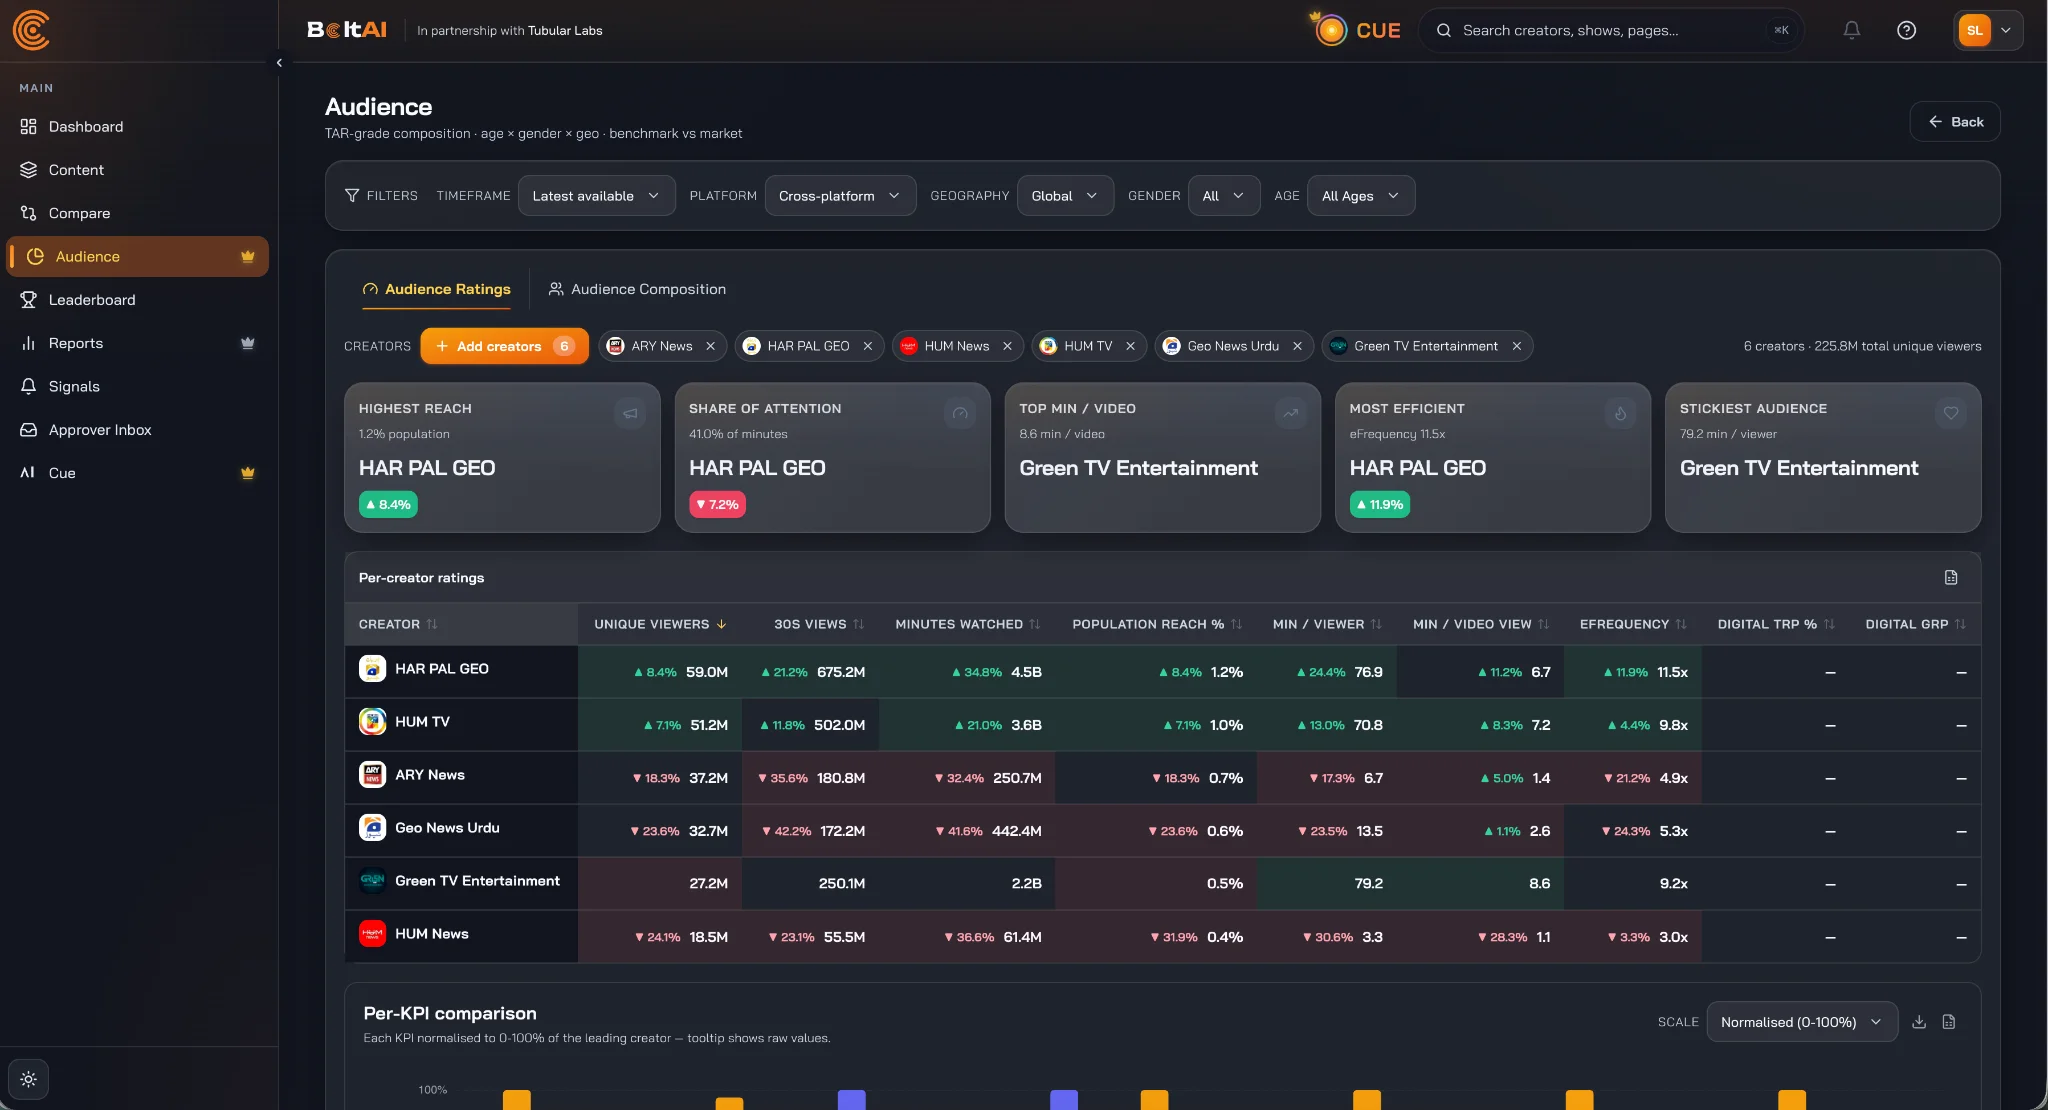Open the Platform Cross-platform dropdown

[840, 196]
